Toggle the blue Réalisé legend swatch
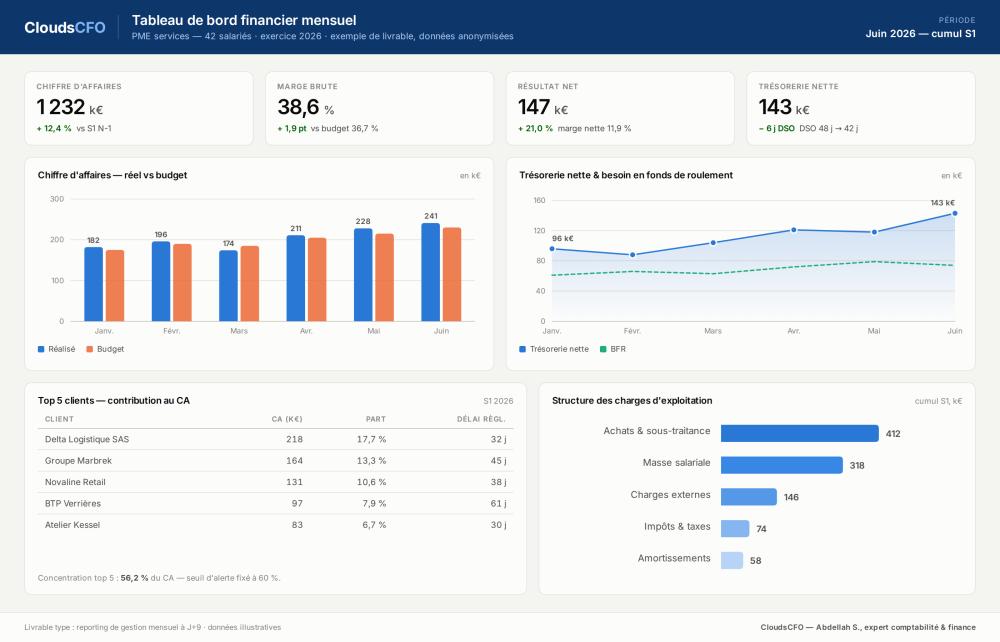 [41, 349]
